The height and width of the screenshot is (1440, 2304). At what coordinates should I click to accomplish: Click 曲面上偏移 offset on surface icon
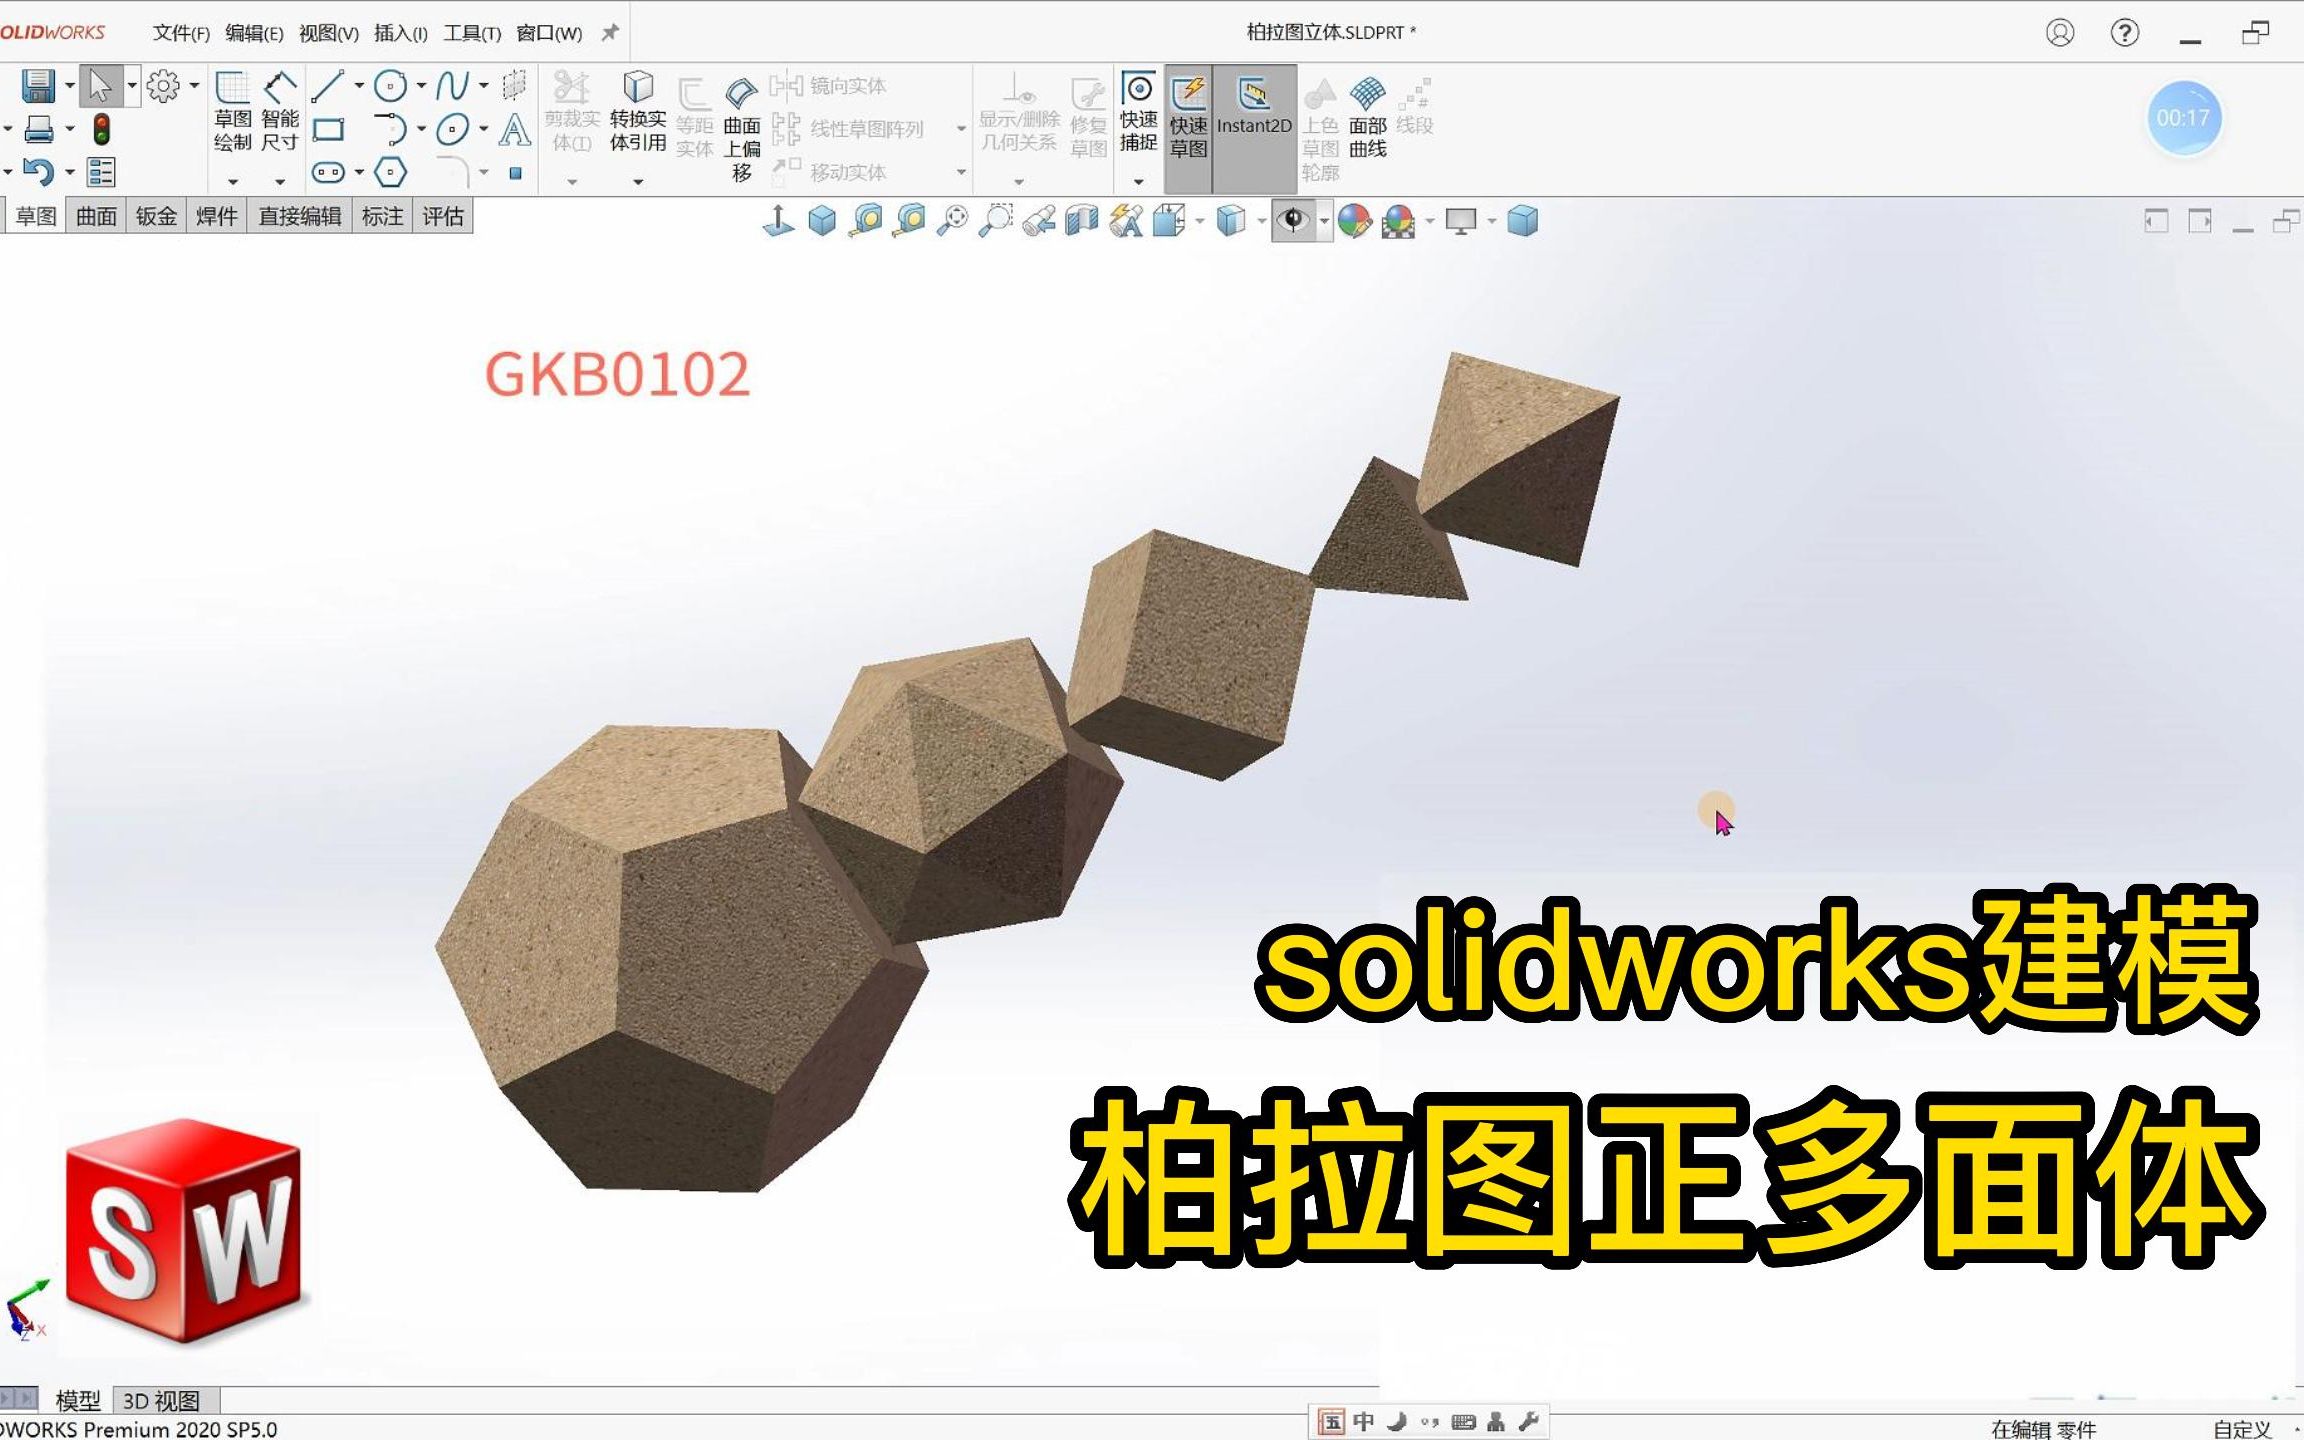(x=741, y=130)
